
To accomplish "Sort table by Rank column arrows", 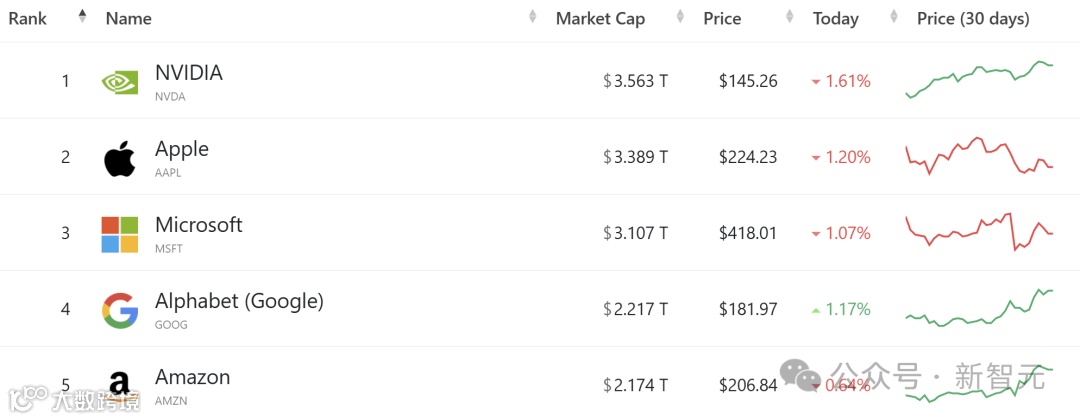I will [x=82, y=17].
